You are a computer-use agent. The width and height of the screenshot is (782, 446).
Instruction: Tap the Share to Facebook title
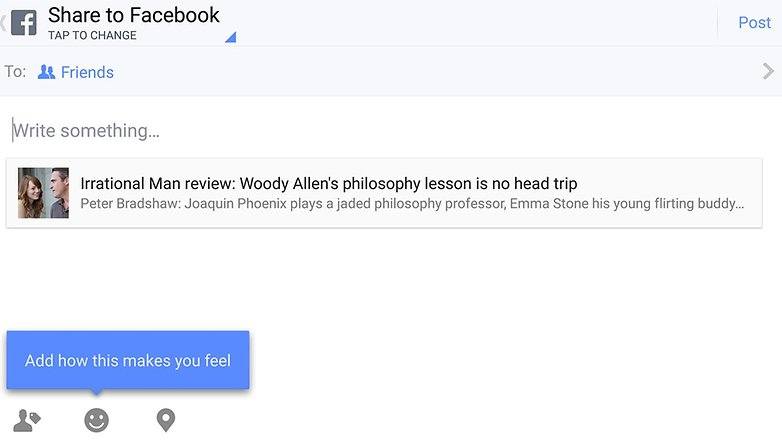134,15
